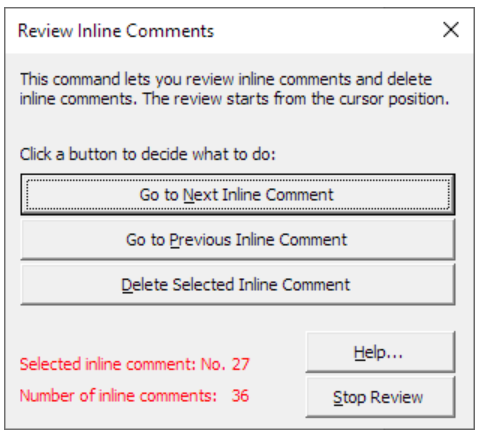This screenshot has width=478, height=431.
Task: Select the dotted-focus Next Inline Comment button
Action: [x=238, y=194]
